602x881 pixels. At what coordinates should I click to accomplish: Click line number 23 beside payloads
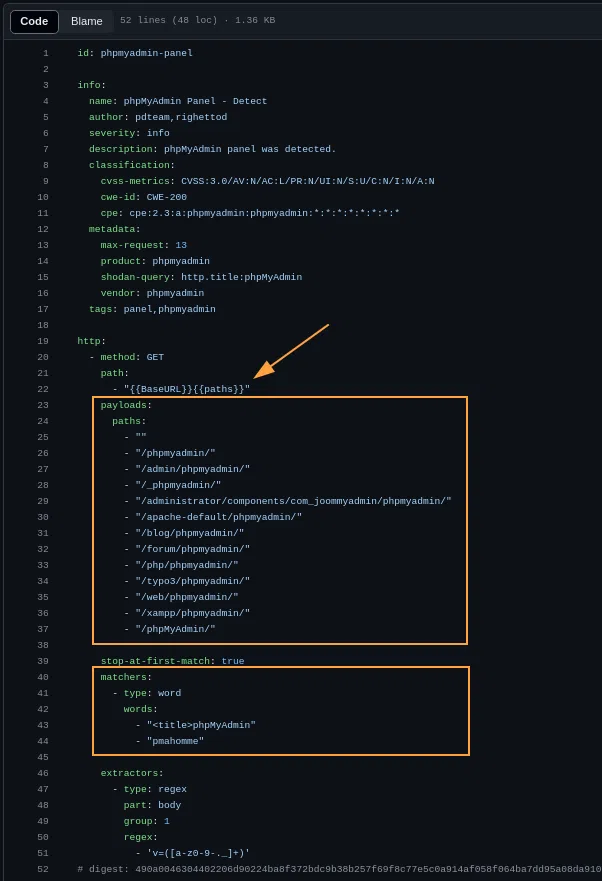click(43, 405)
